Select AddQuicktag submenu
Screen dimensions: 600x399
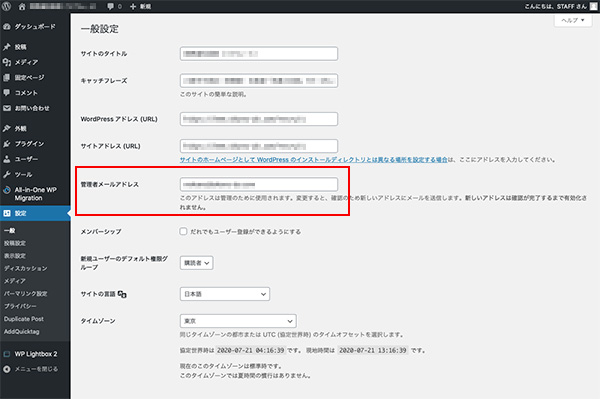[x=22, y=332]
